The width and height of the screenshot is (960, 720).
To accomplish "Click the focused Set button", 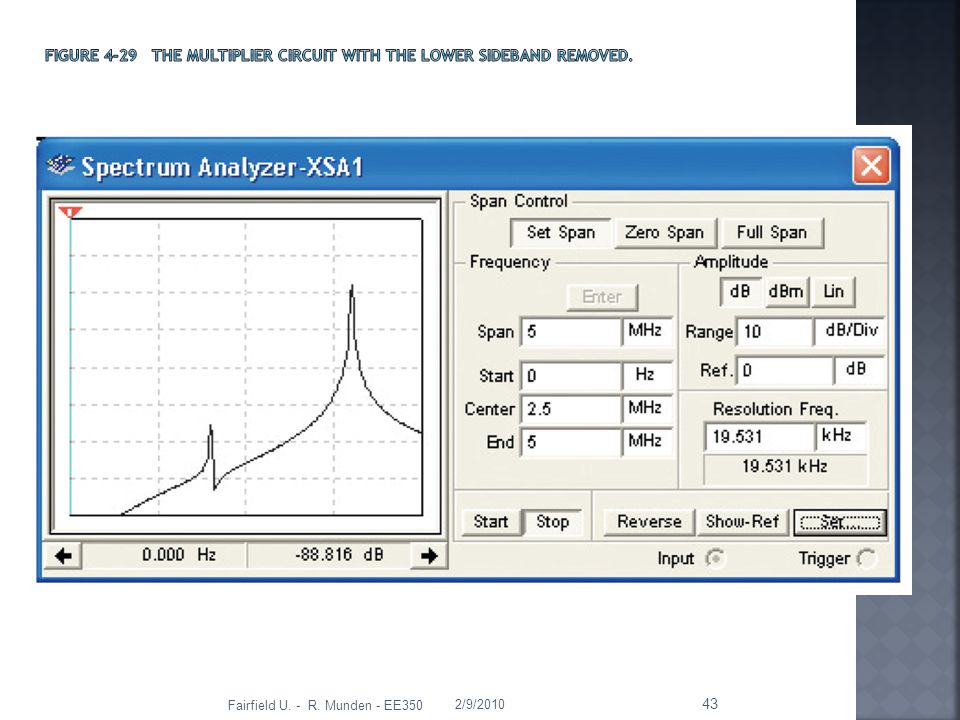I will click(x=840, y=522).
